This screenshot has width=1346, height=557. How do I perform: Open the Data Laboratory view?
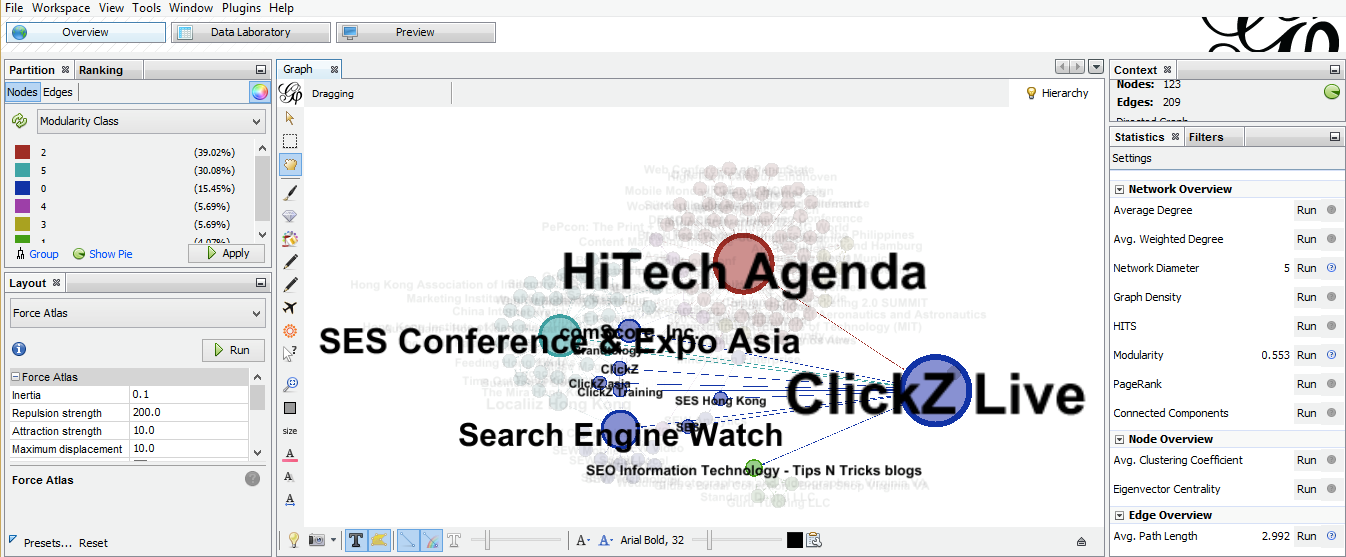point(250,32)
